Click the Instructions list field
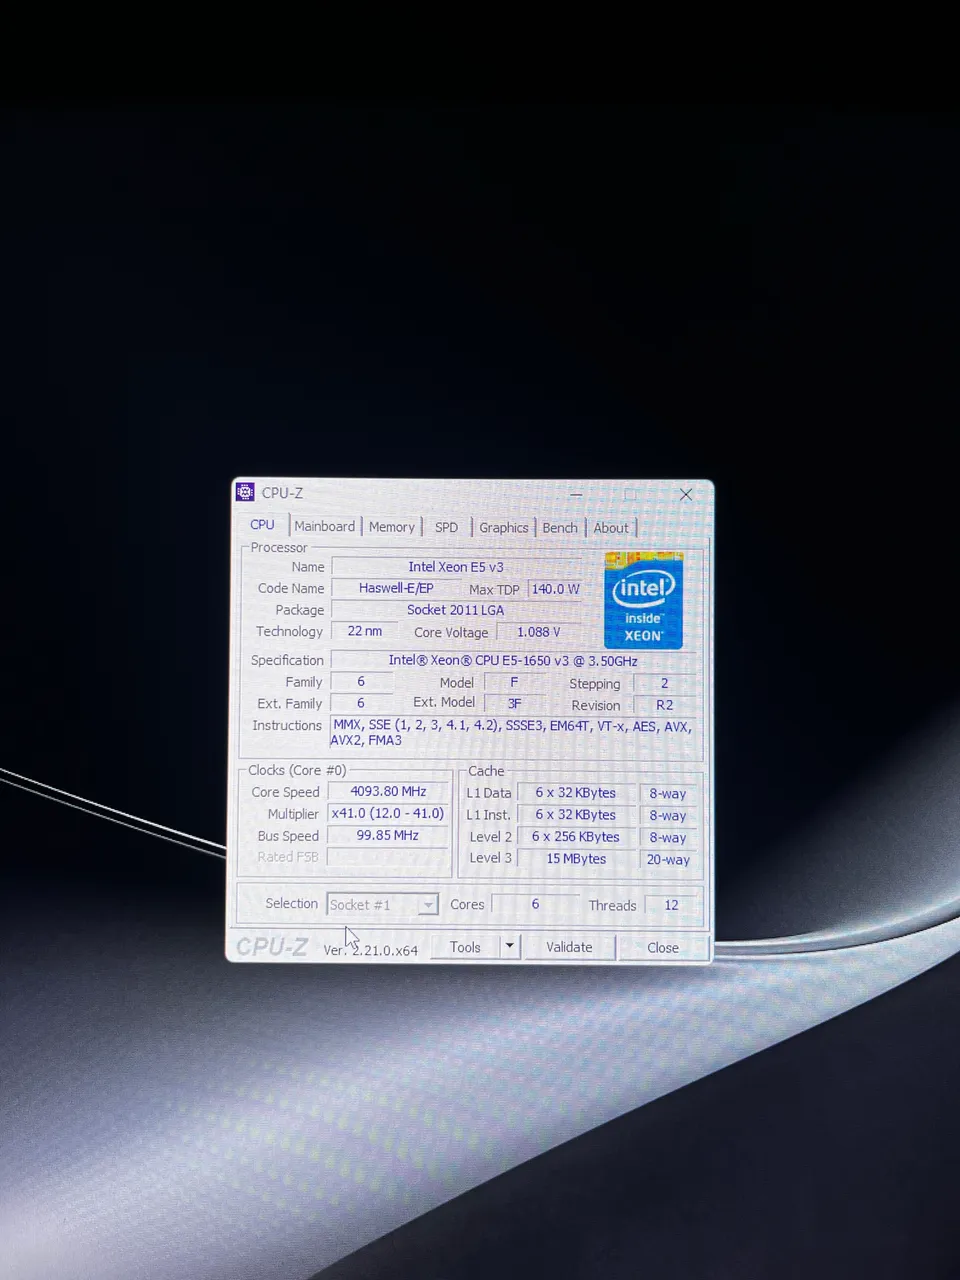Screen dimensions: 960x1280 [513, 733]
